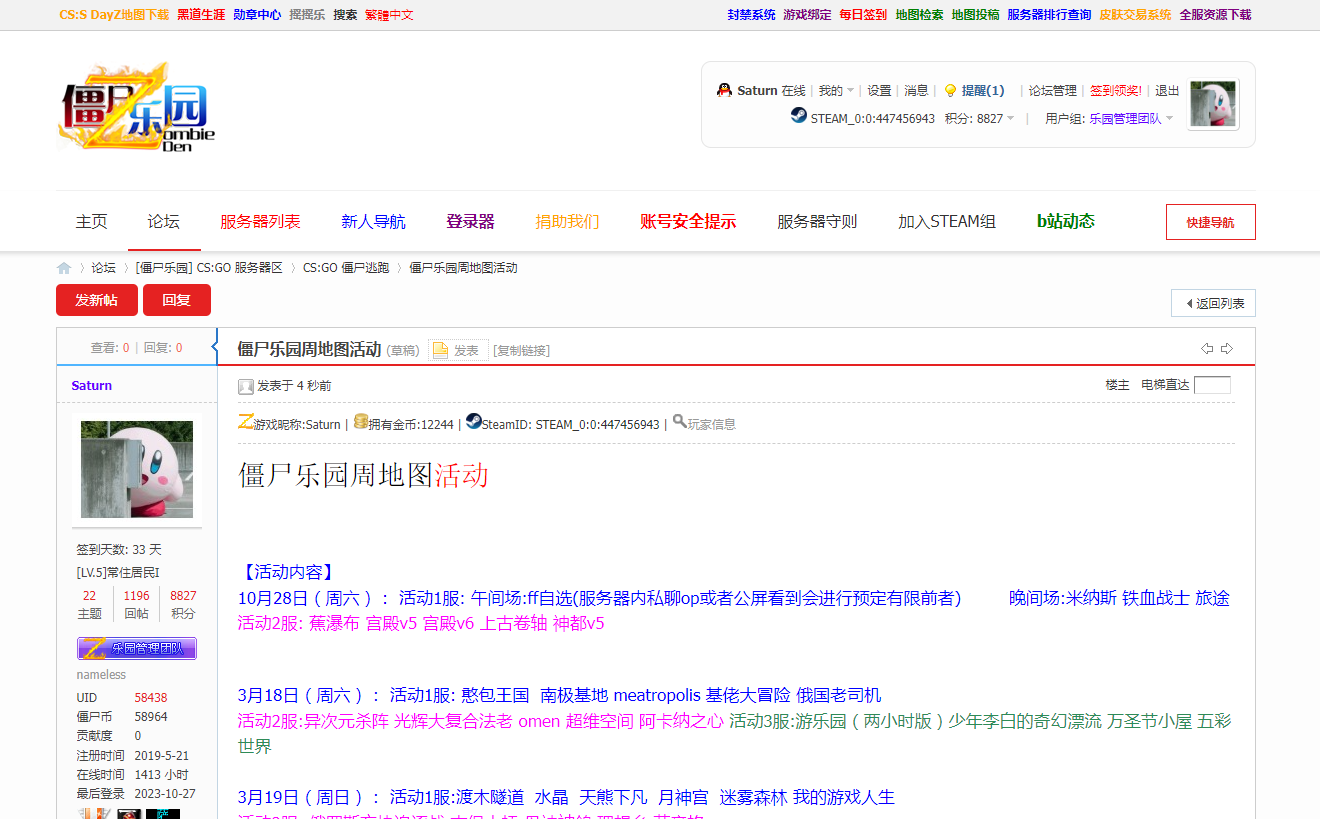Open the 新人导航 nav tab
Viewport: 1320px width, 819px height.
373,222
